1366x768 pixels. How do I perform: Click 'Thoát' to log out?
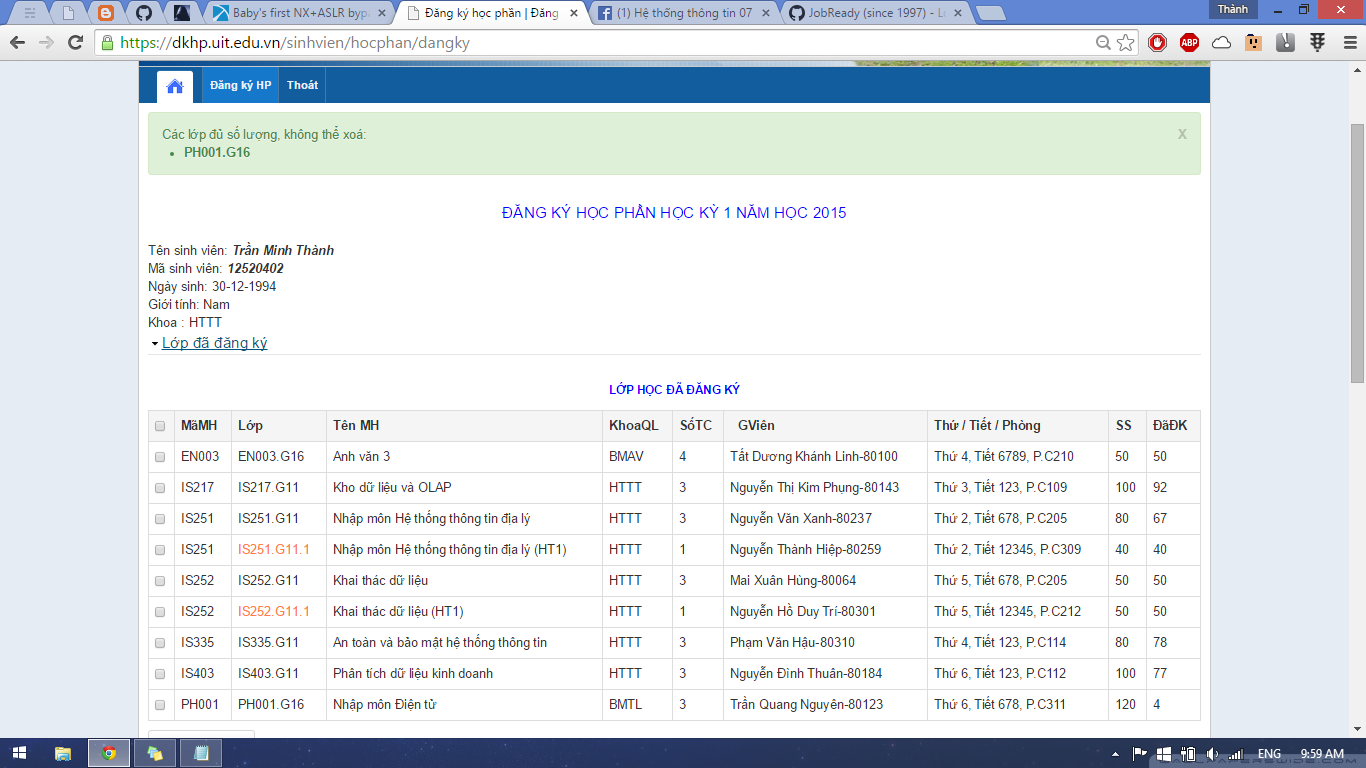(x=302, y=86)
